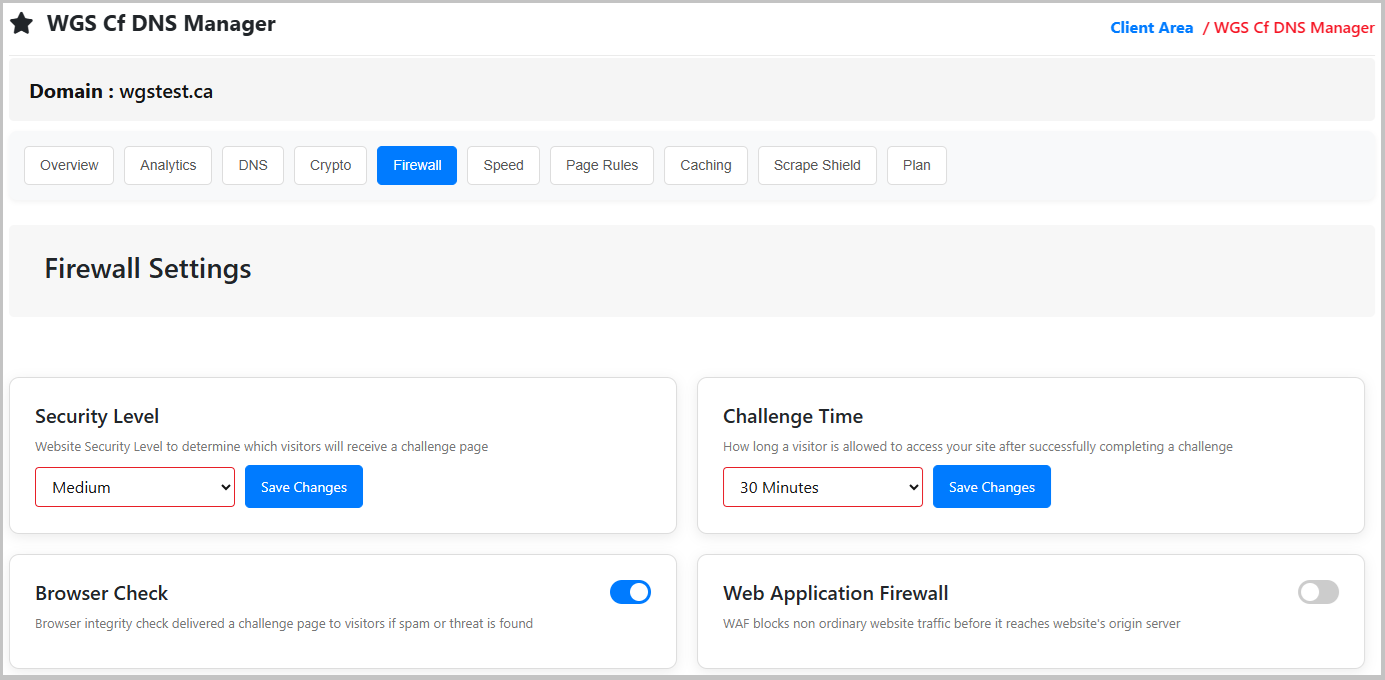Screen dimensions: 1385x680
Task: Open the Plan tab
Action: (916, 166)
